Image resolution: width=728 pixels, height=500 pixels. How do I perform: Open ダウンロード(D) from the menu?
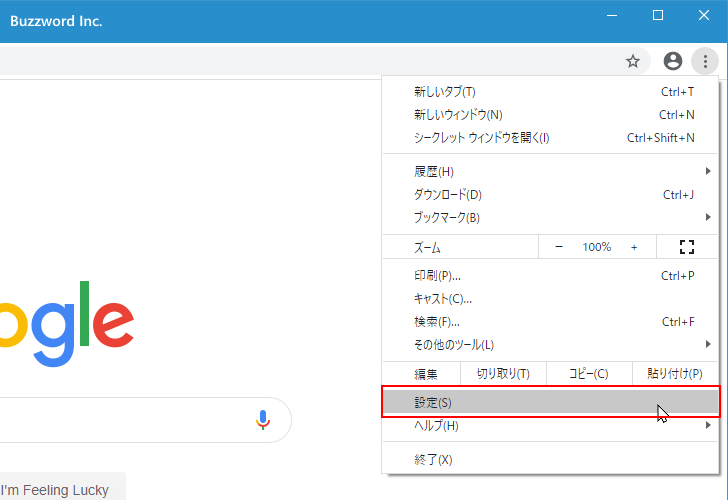point(550,195)
